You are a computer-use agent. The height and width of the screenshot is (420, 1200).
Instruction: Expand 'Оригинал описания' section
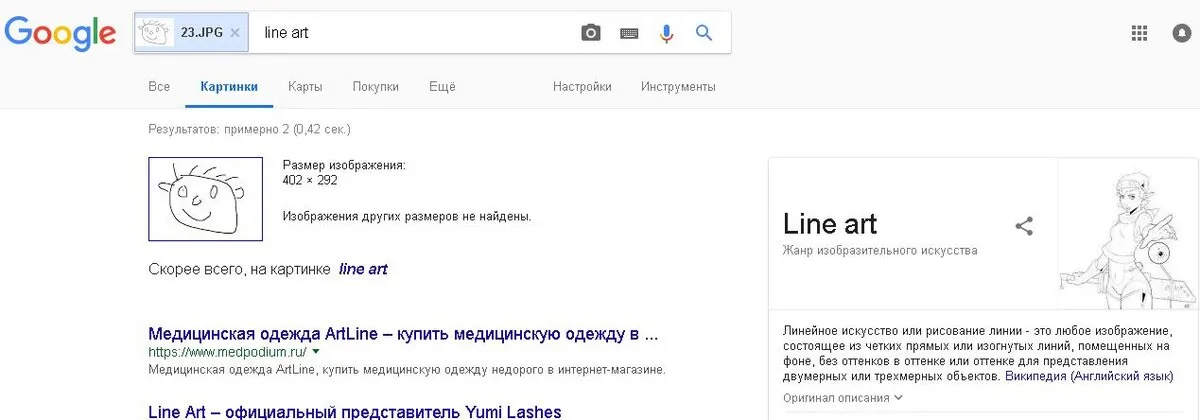click(842, 398)
